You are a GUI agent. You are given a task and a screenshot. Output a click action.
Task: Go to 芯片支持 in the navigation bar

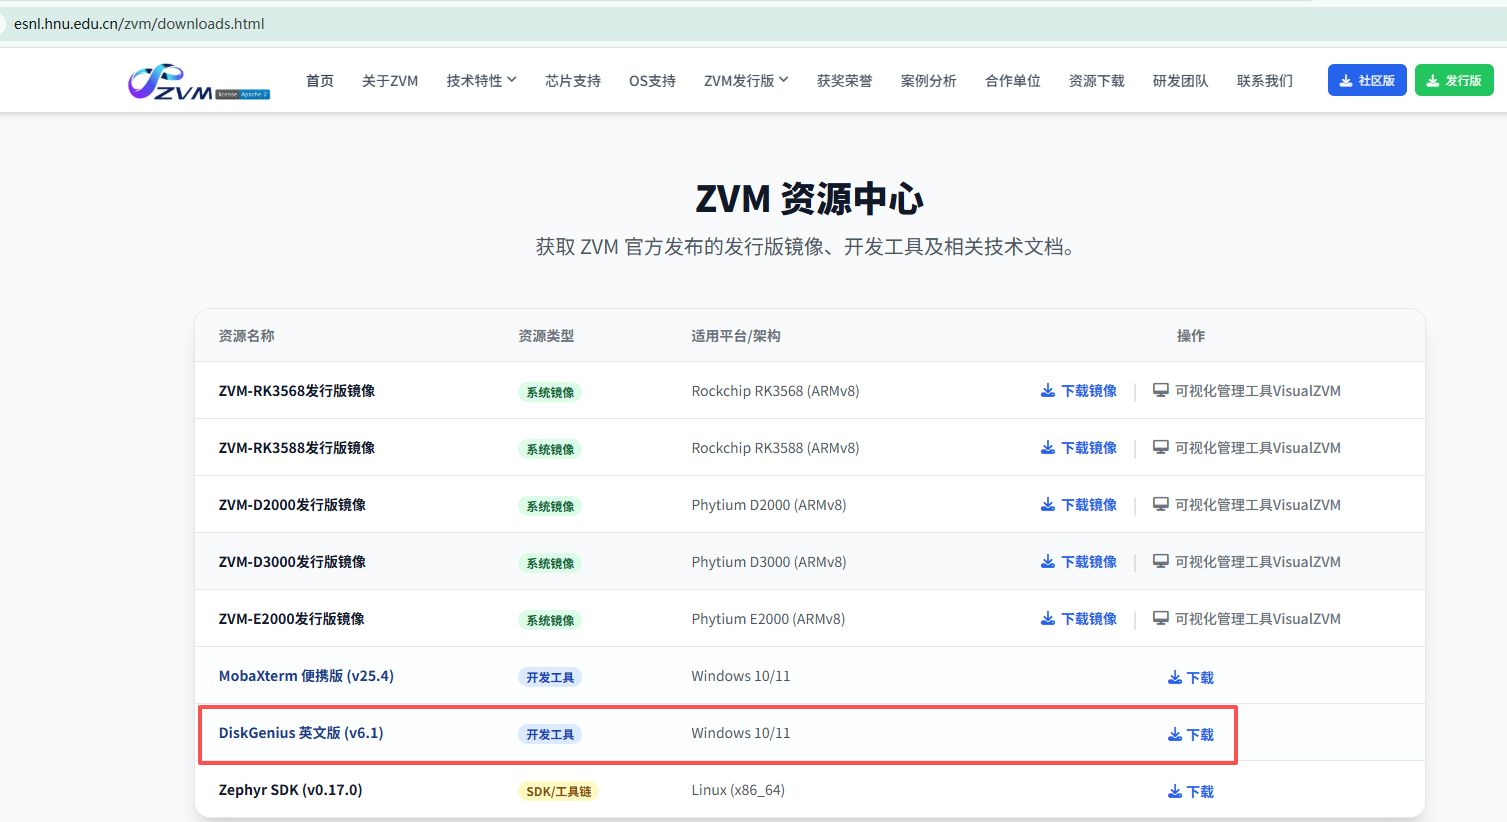[573, 81]
